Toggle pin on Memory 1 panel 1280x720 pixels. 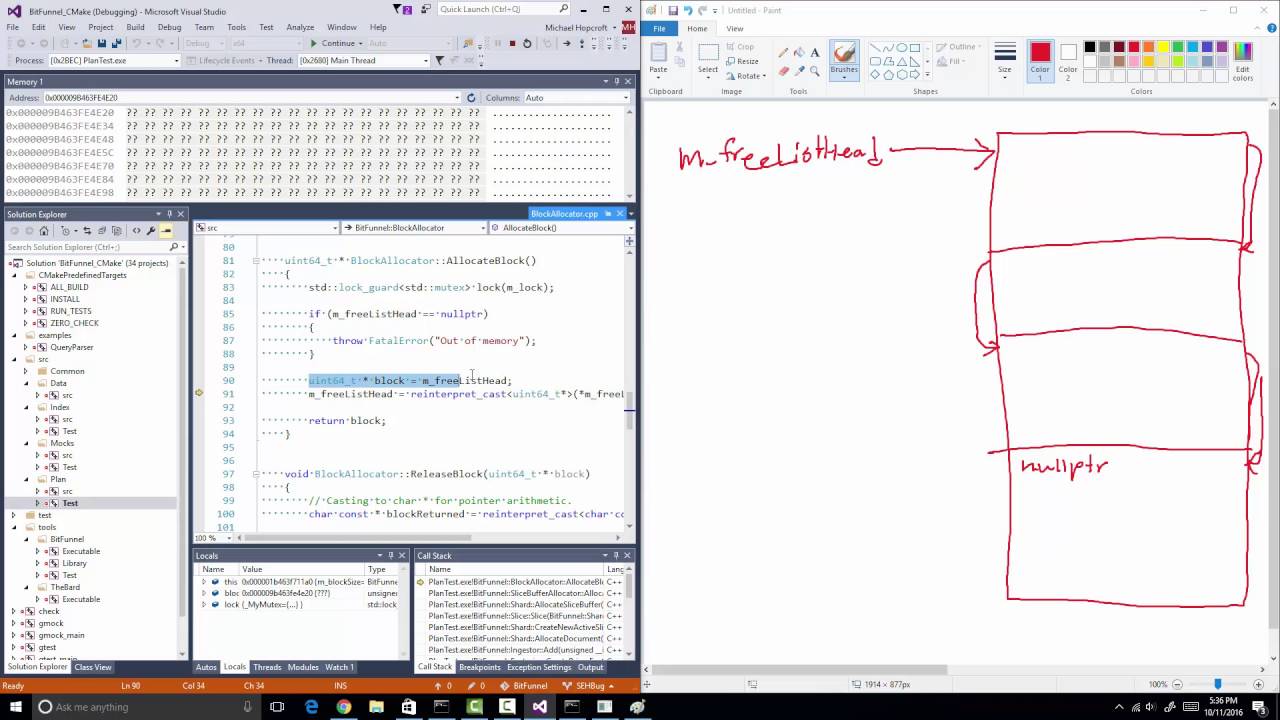point(616,82)
